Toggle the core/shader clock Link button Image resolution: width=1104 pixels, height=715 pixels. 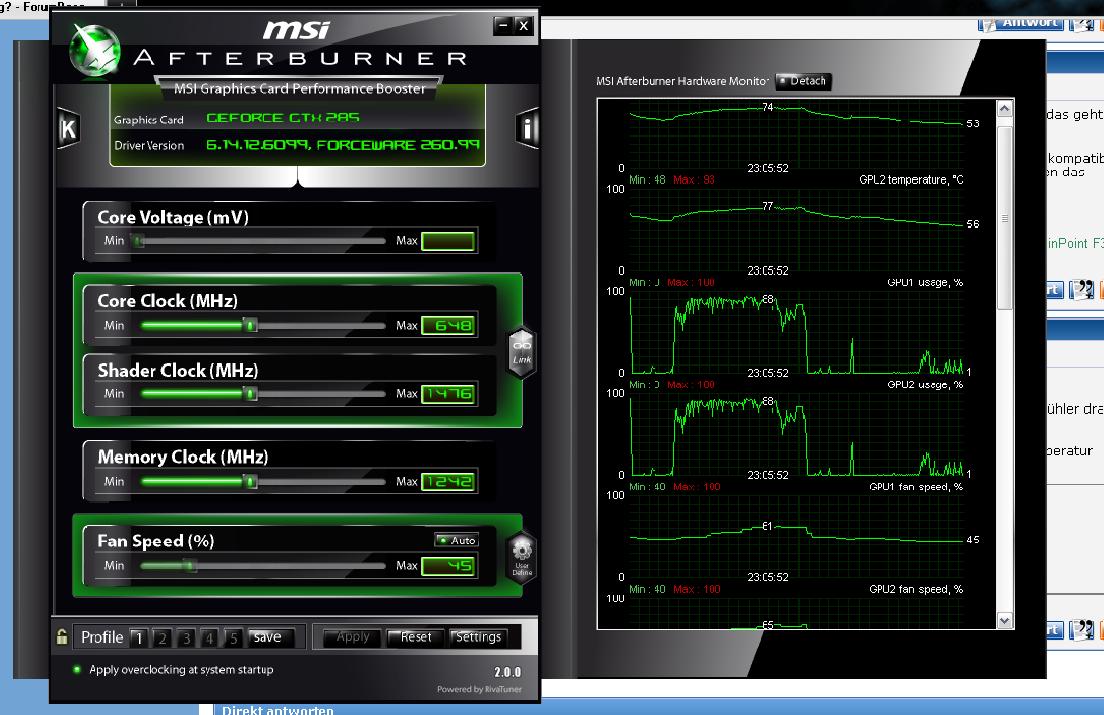click(x=522, y=352)
